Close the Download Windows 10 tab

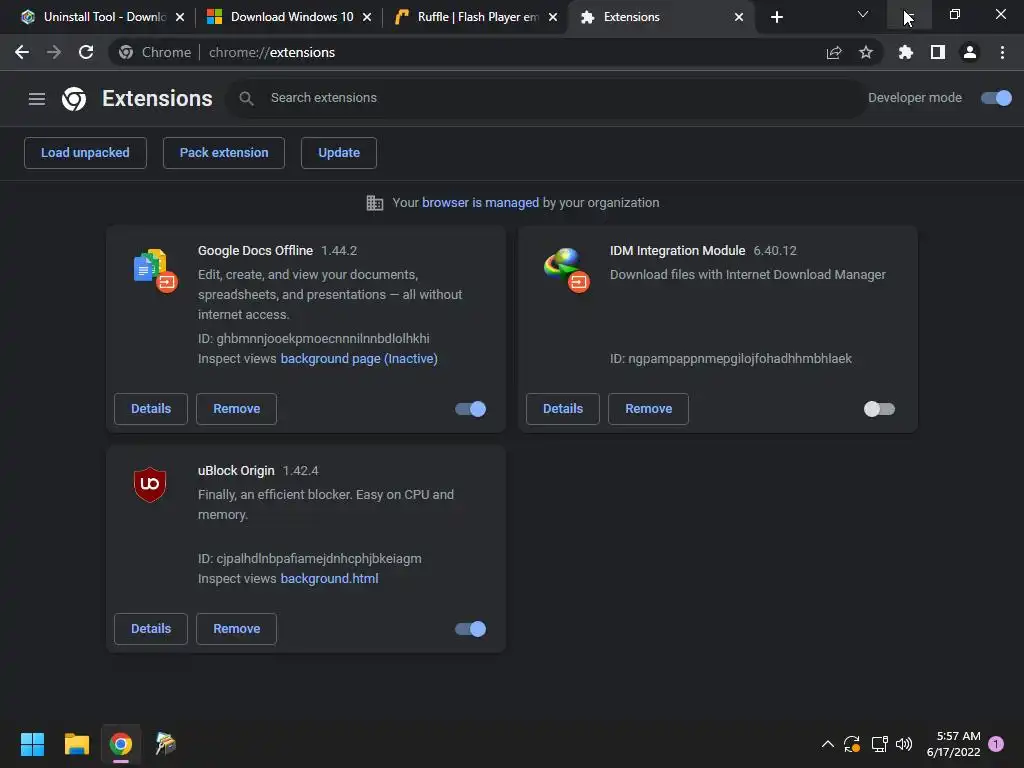click(x=367, y=17)
